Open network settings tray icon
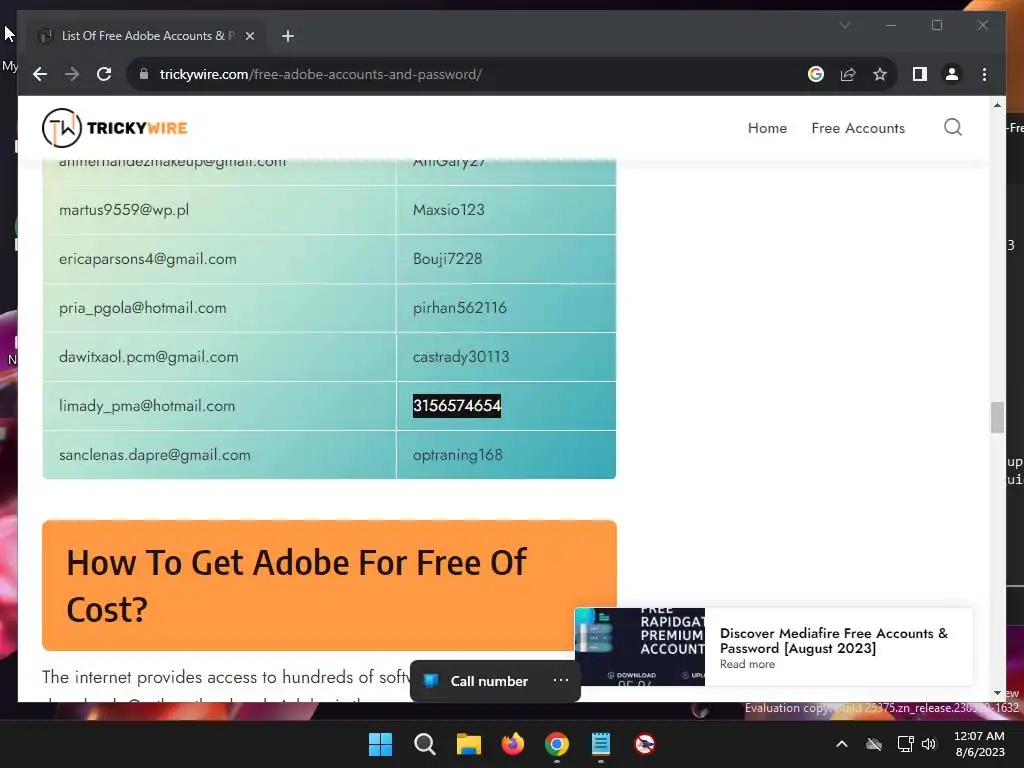Screen dimensions: 1024x768 905,744
